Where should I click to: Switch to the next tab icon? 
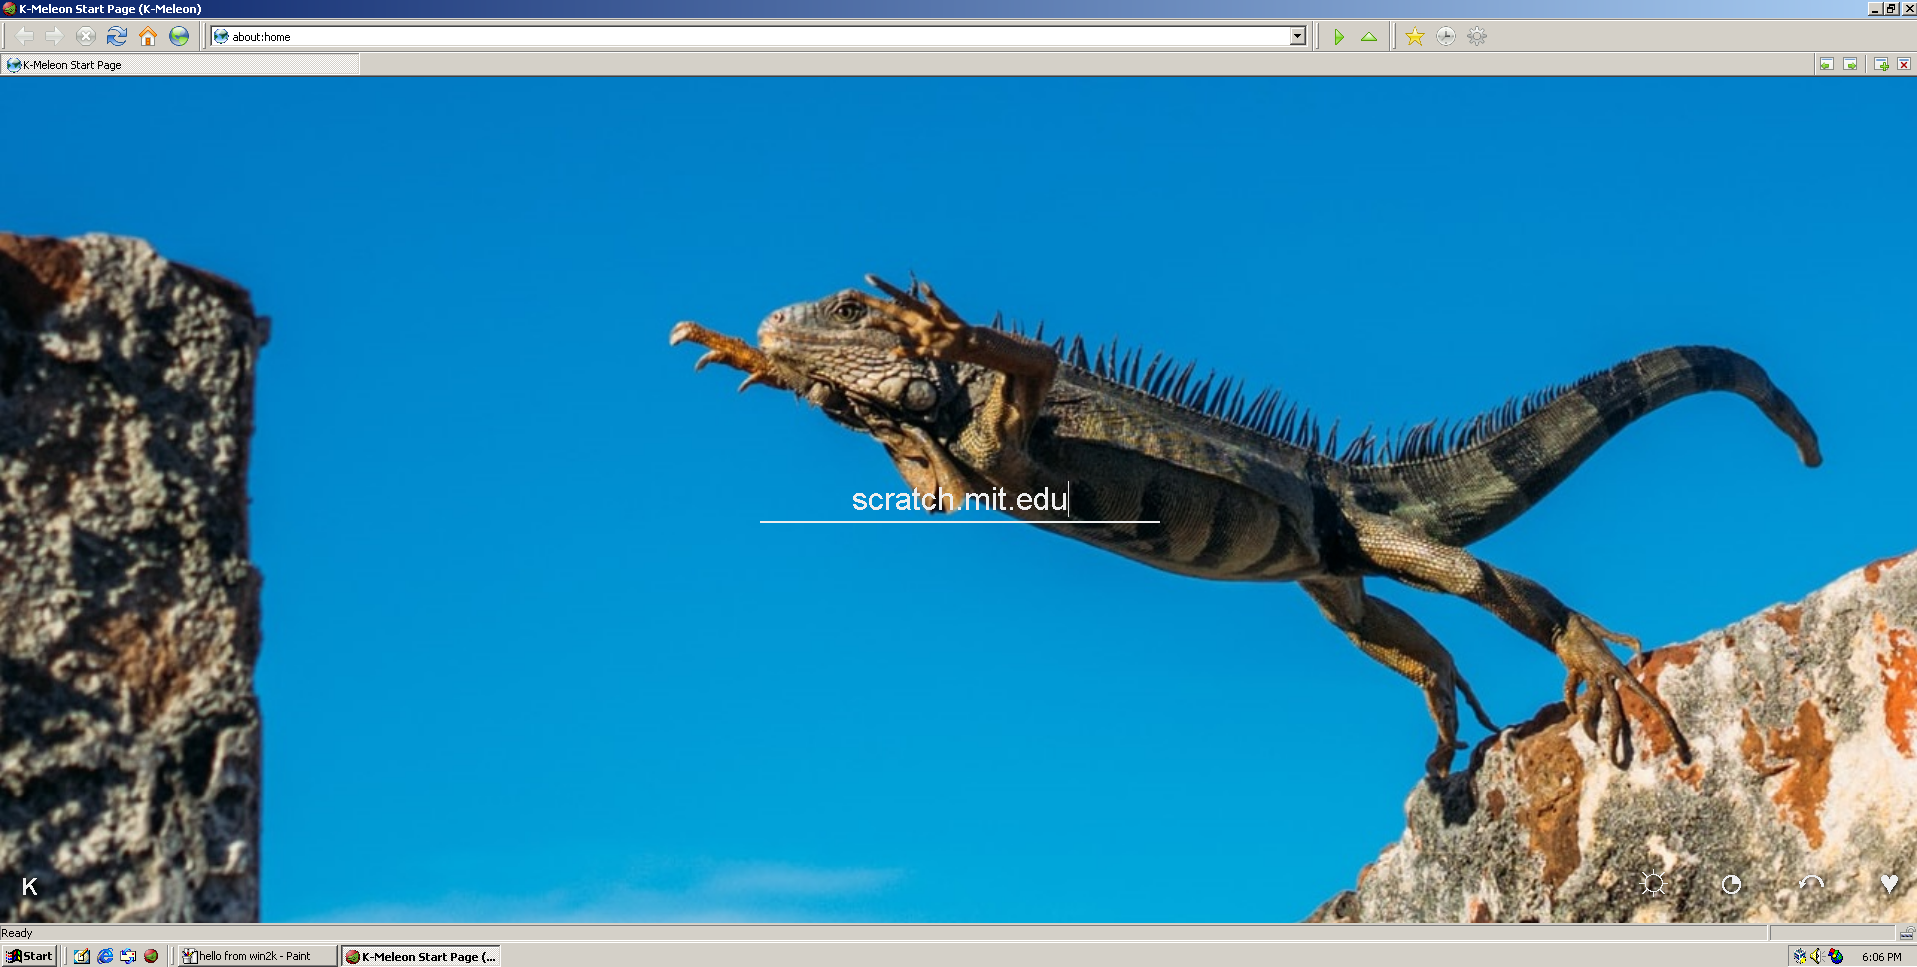click(x=1850, y=64)
